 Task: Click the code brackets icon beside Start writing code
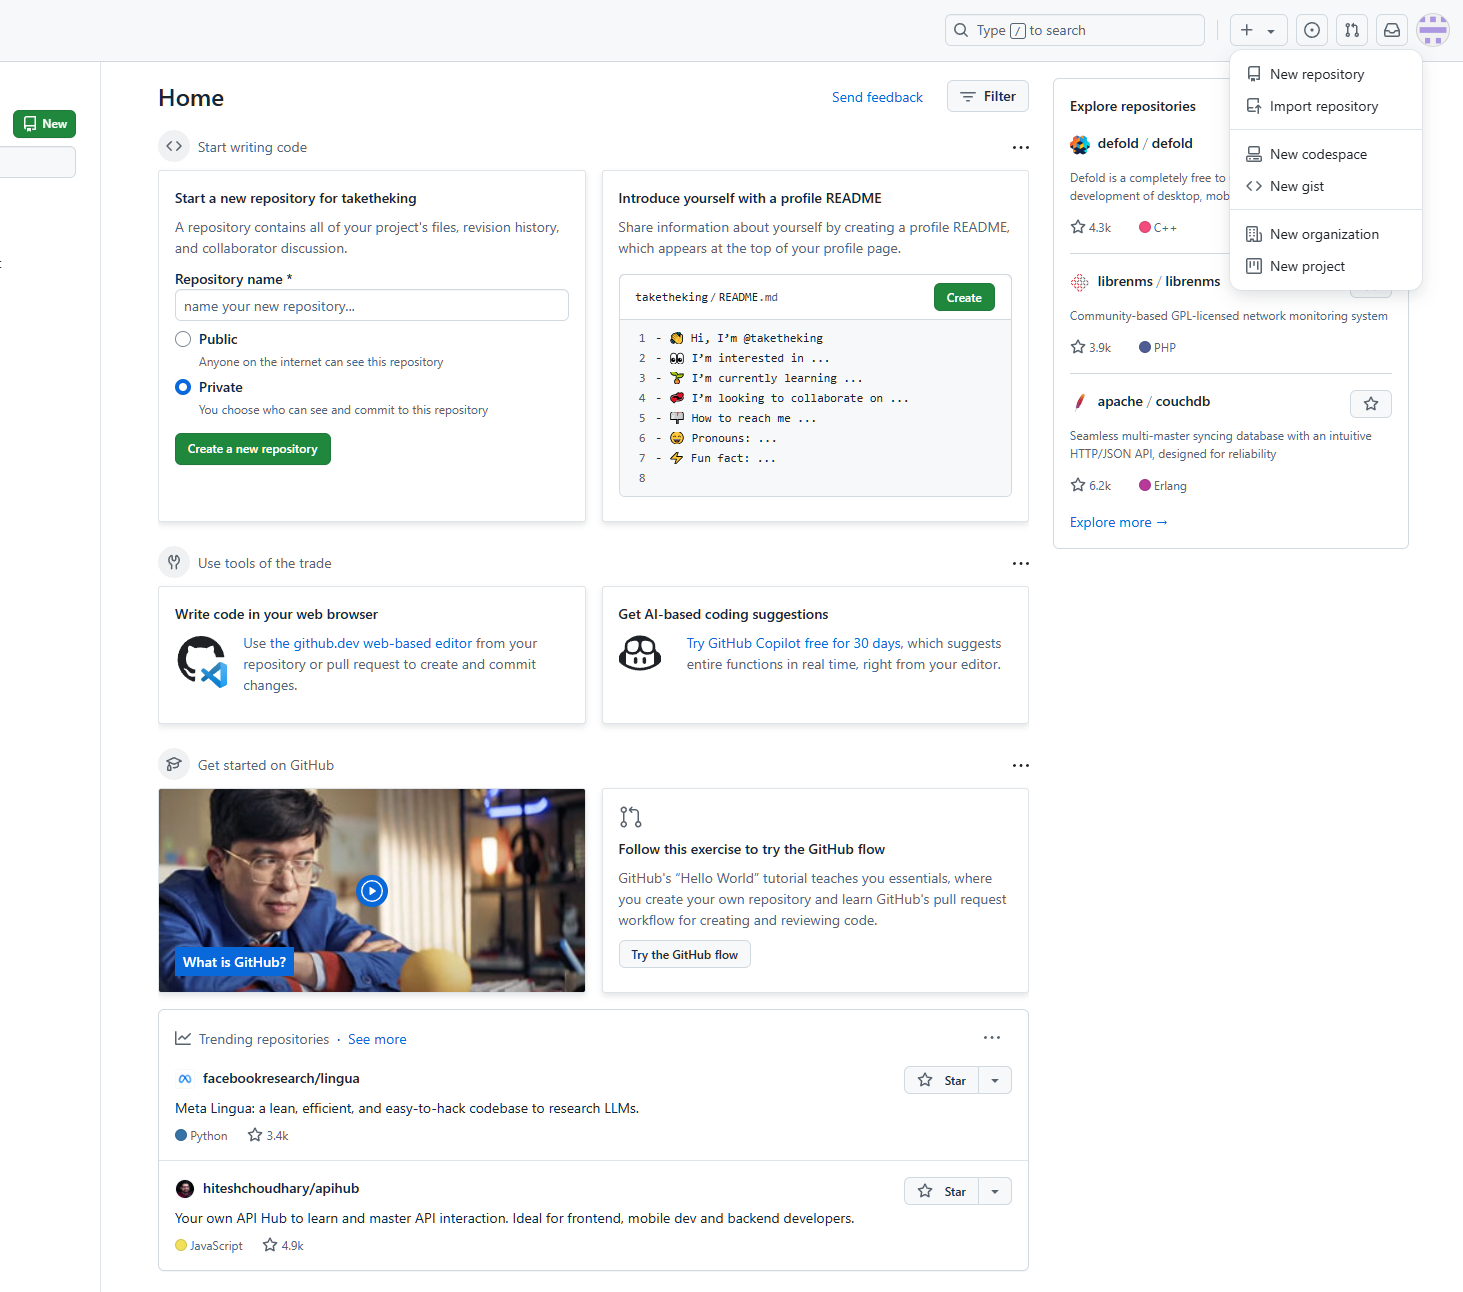click(x=174, y=146)
